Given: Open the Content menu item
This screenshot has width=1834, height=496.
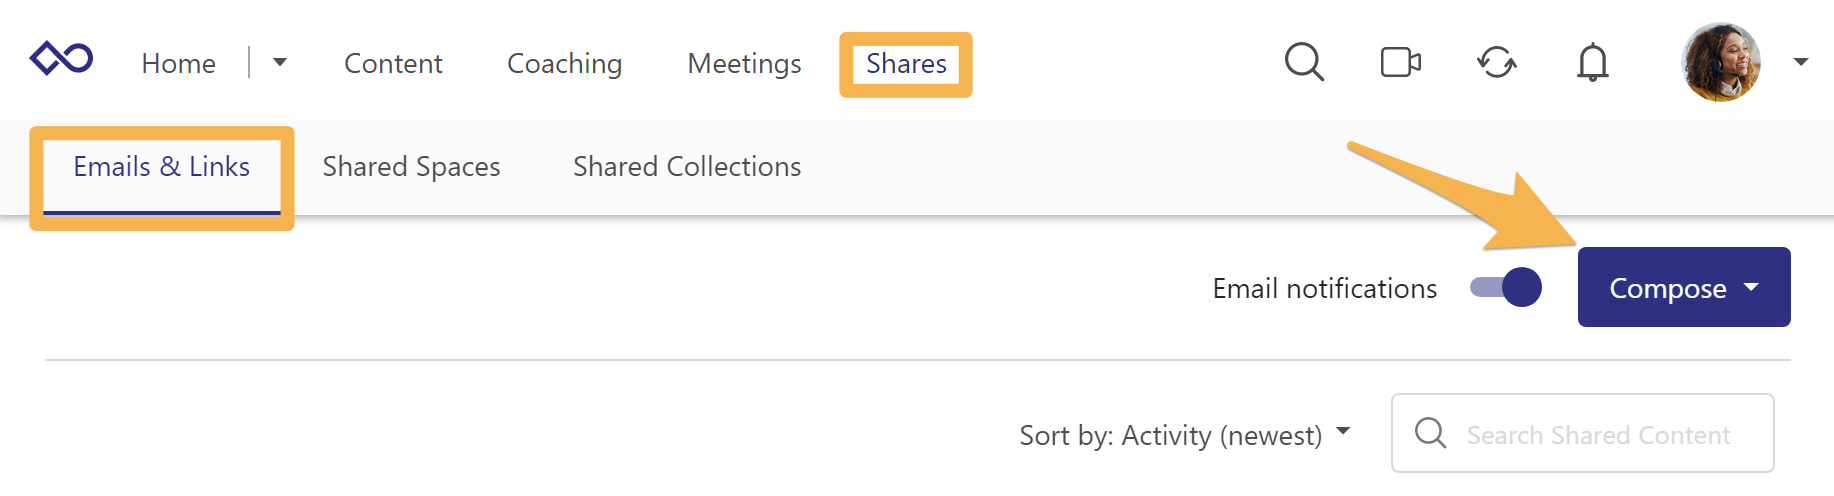Looking at the screenshot, I should (x=393, y=64).
